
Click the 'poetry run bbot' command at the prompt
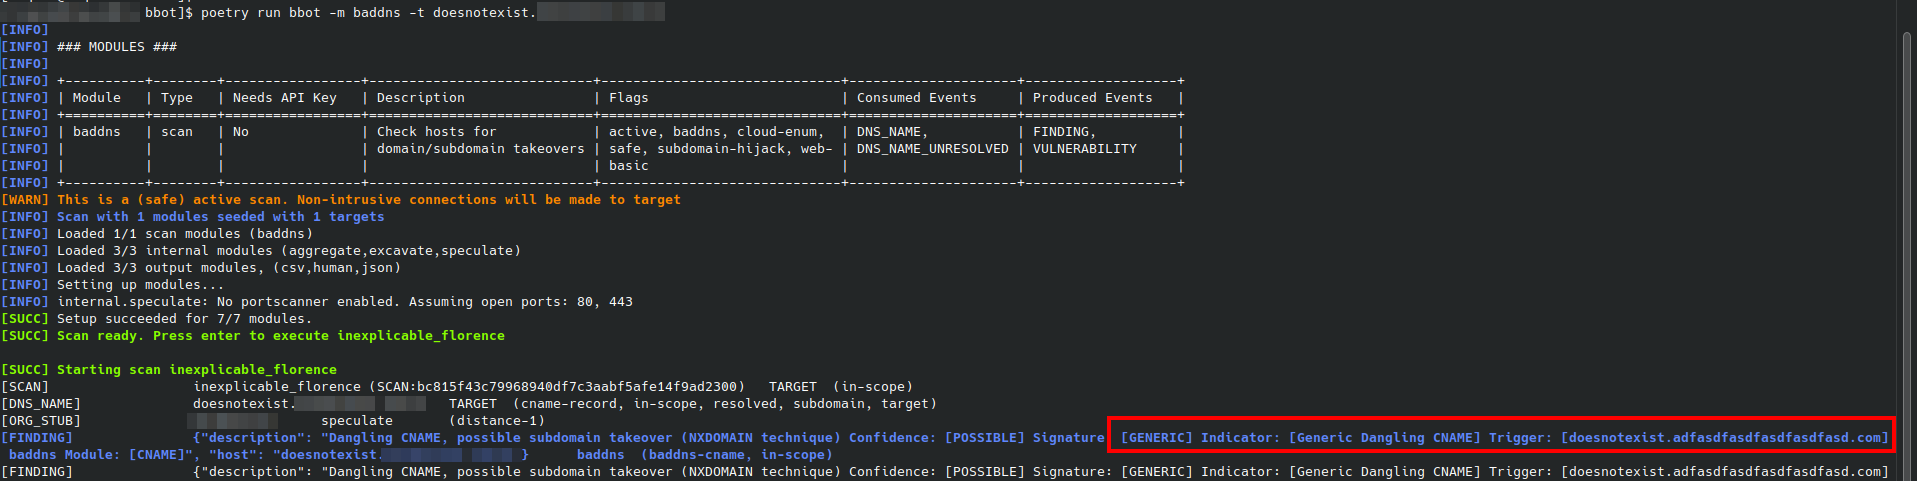[x=260, y=13]
